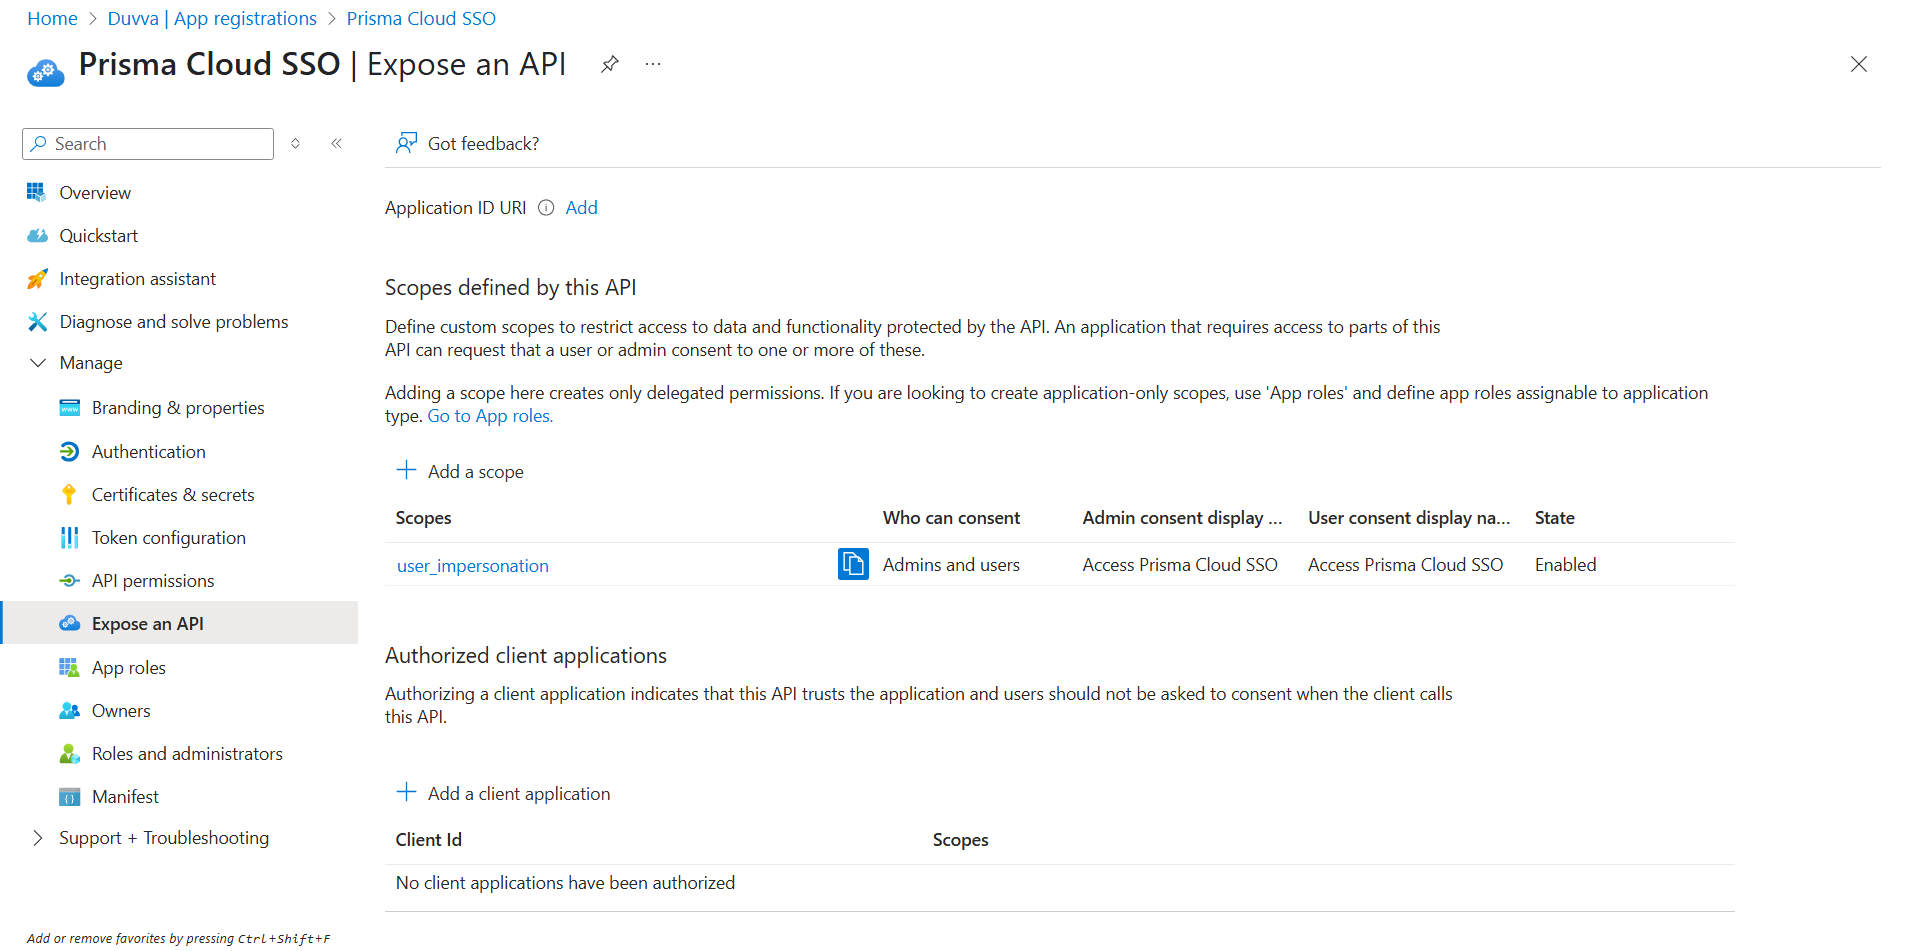Click the Enabled state cell

[1565, 565]
